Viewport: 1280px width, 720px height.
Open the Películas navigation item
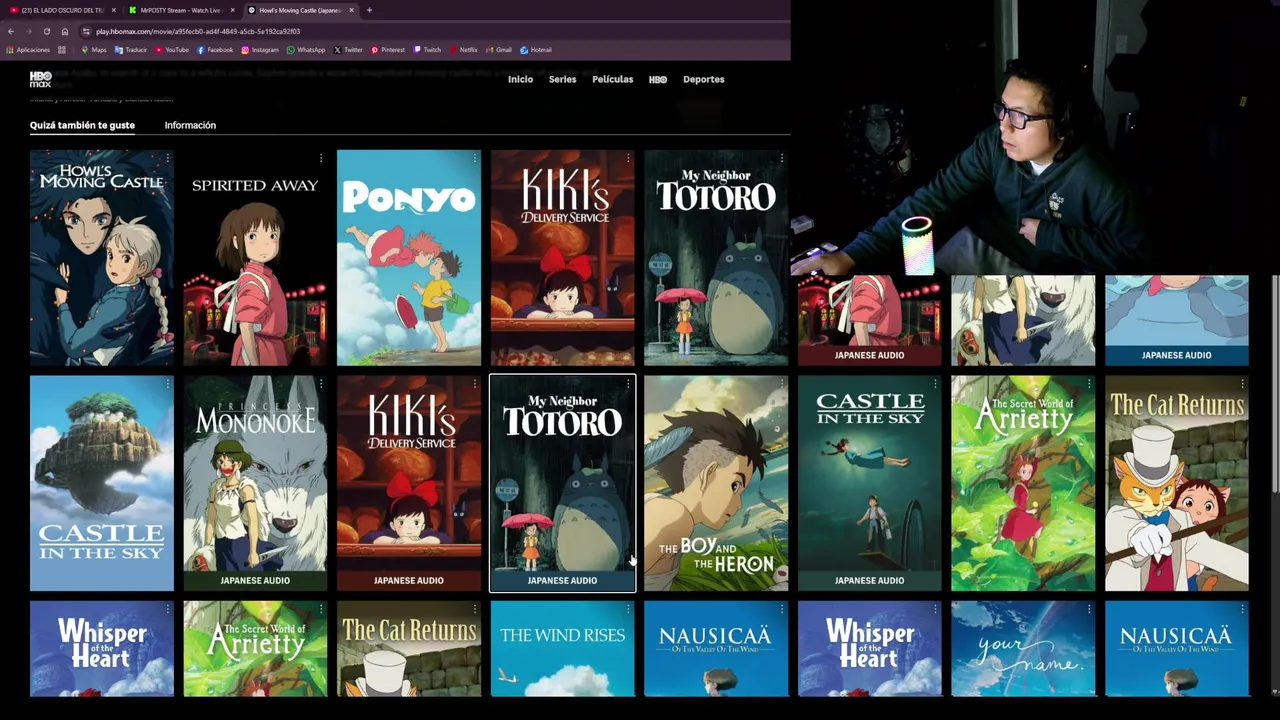[612, 79]
